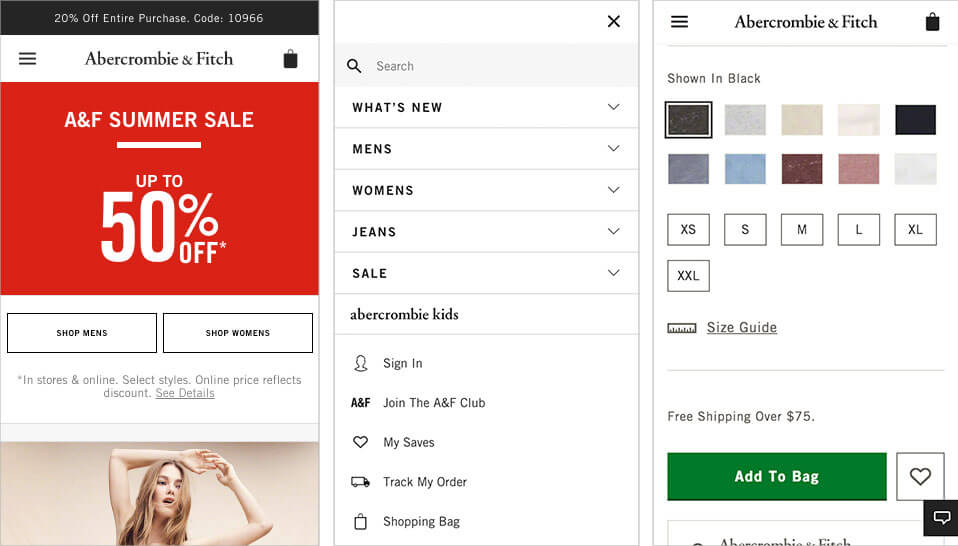Click Sign In text
The height and width of the screenshot is (546, 958).
coord(403,363)
